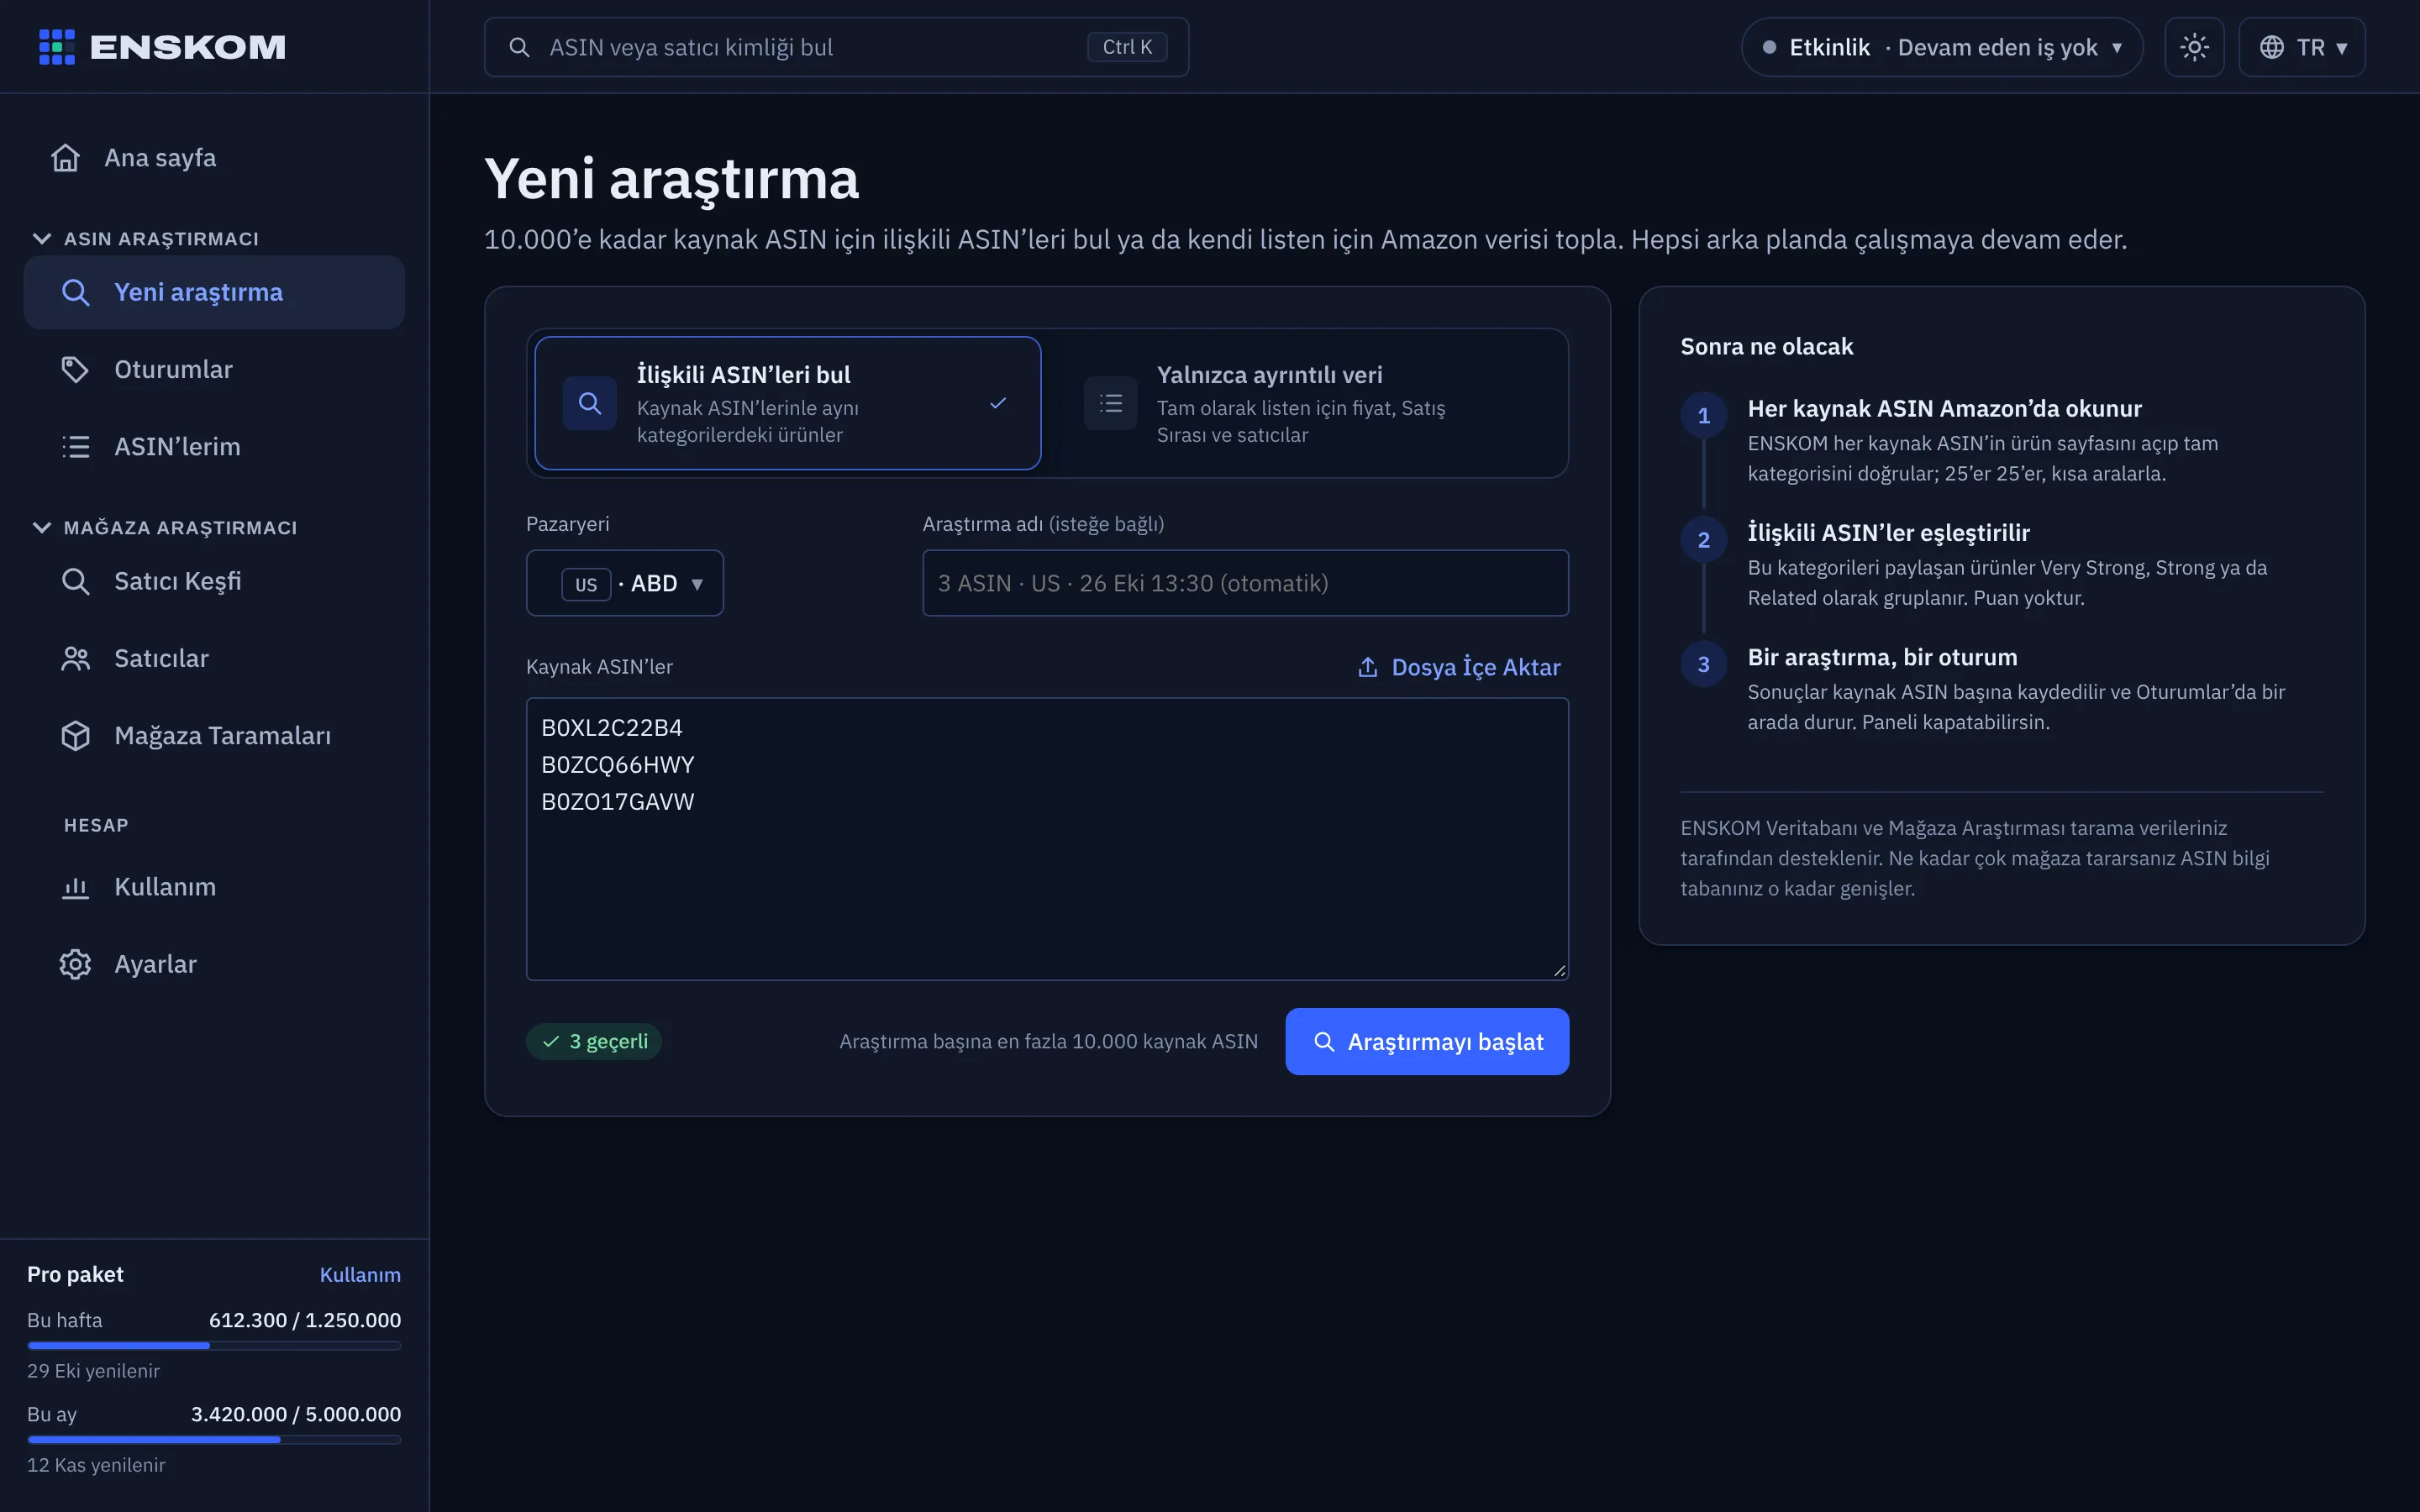Click 3.420.000 / 5.000.000 usage value

tap(296, 1414)
